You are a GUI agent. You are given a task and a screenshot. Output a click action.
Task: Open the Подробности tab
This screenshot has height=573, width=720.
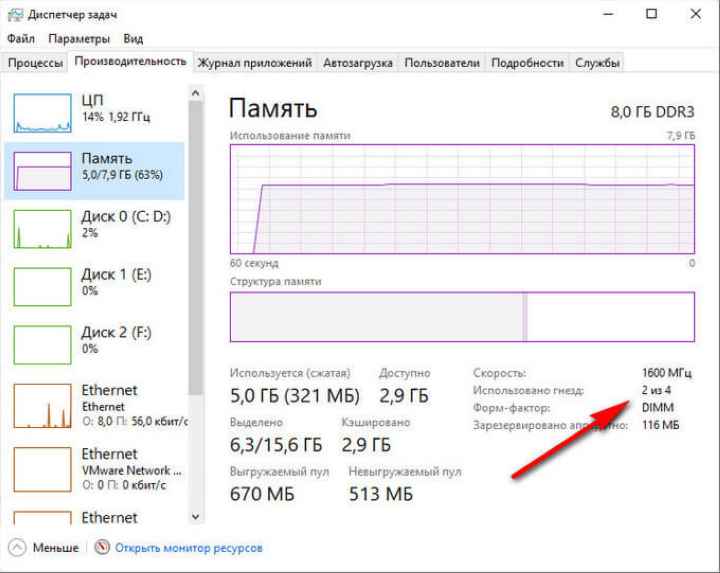click(x=527, y=63)
